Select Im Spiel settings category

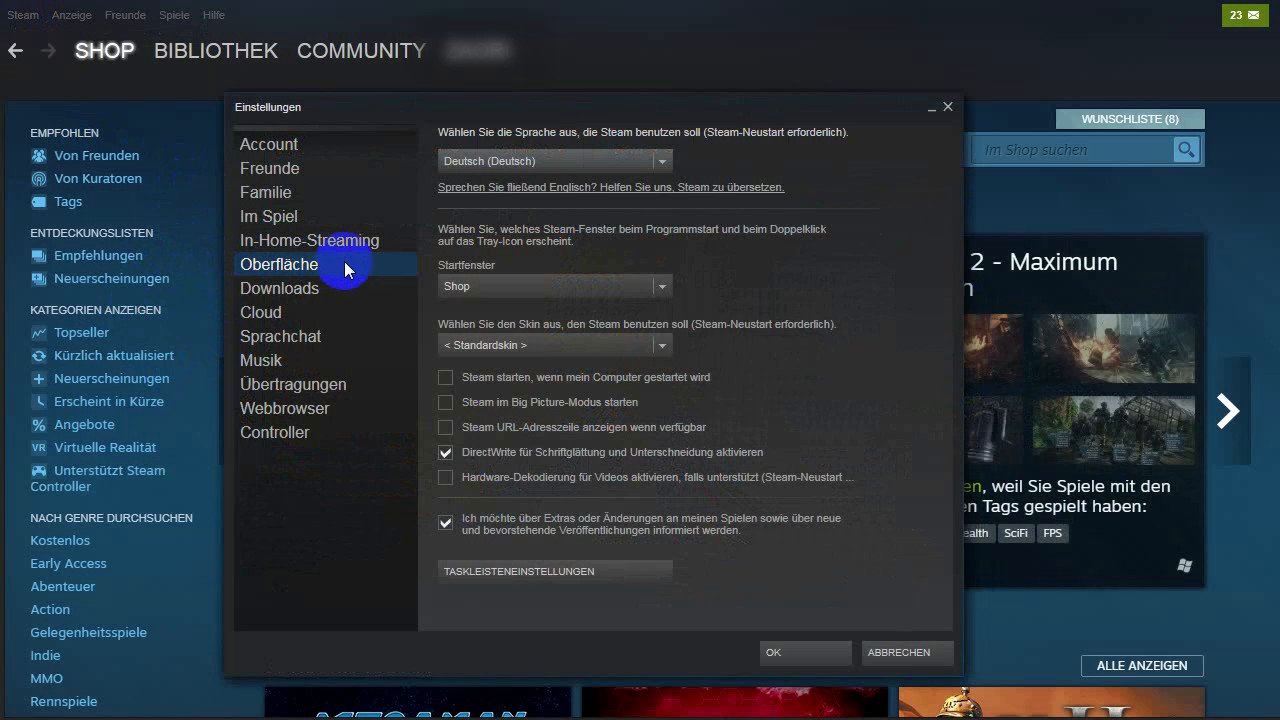click(x=325, y=216)
